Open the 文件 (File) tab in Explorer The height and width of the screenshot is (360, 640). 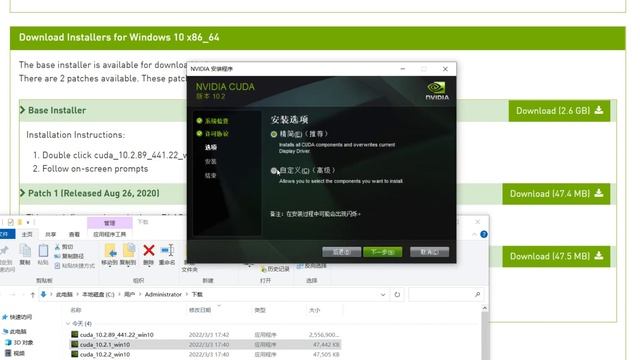(6, 234)
